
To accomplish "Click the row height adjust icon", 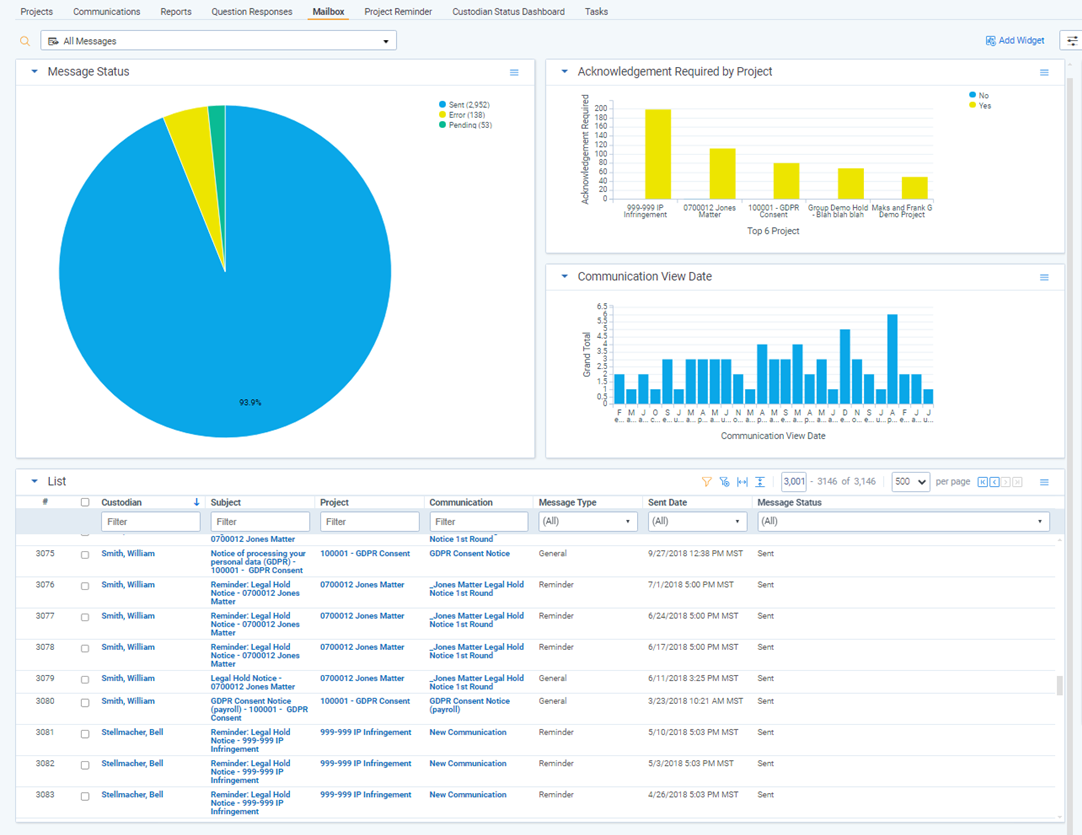I will 760,482.
